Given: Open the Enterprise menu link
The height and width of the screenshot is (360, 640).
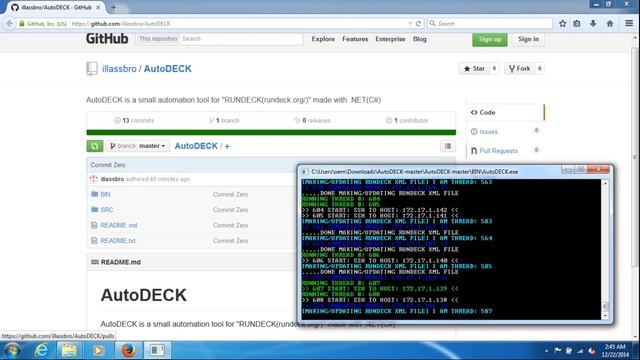Looking at the screenshot, I should point(390,39).
